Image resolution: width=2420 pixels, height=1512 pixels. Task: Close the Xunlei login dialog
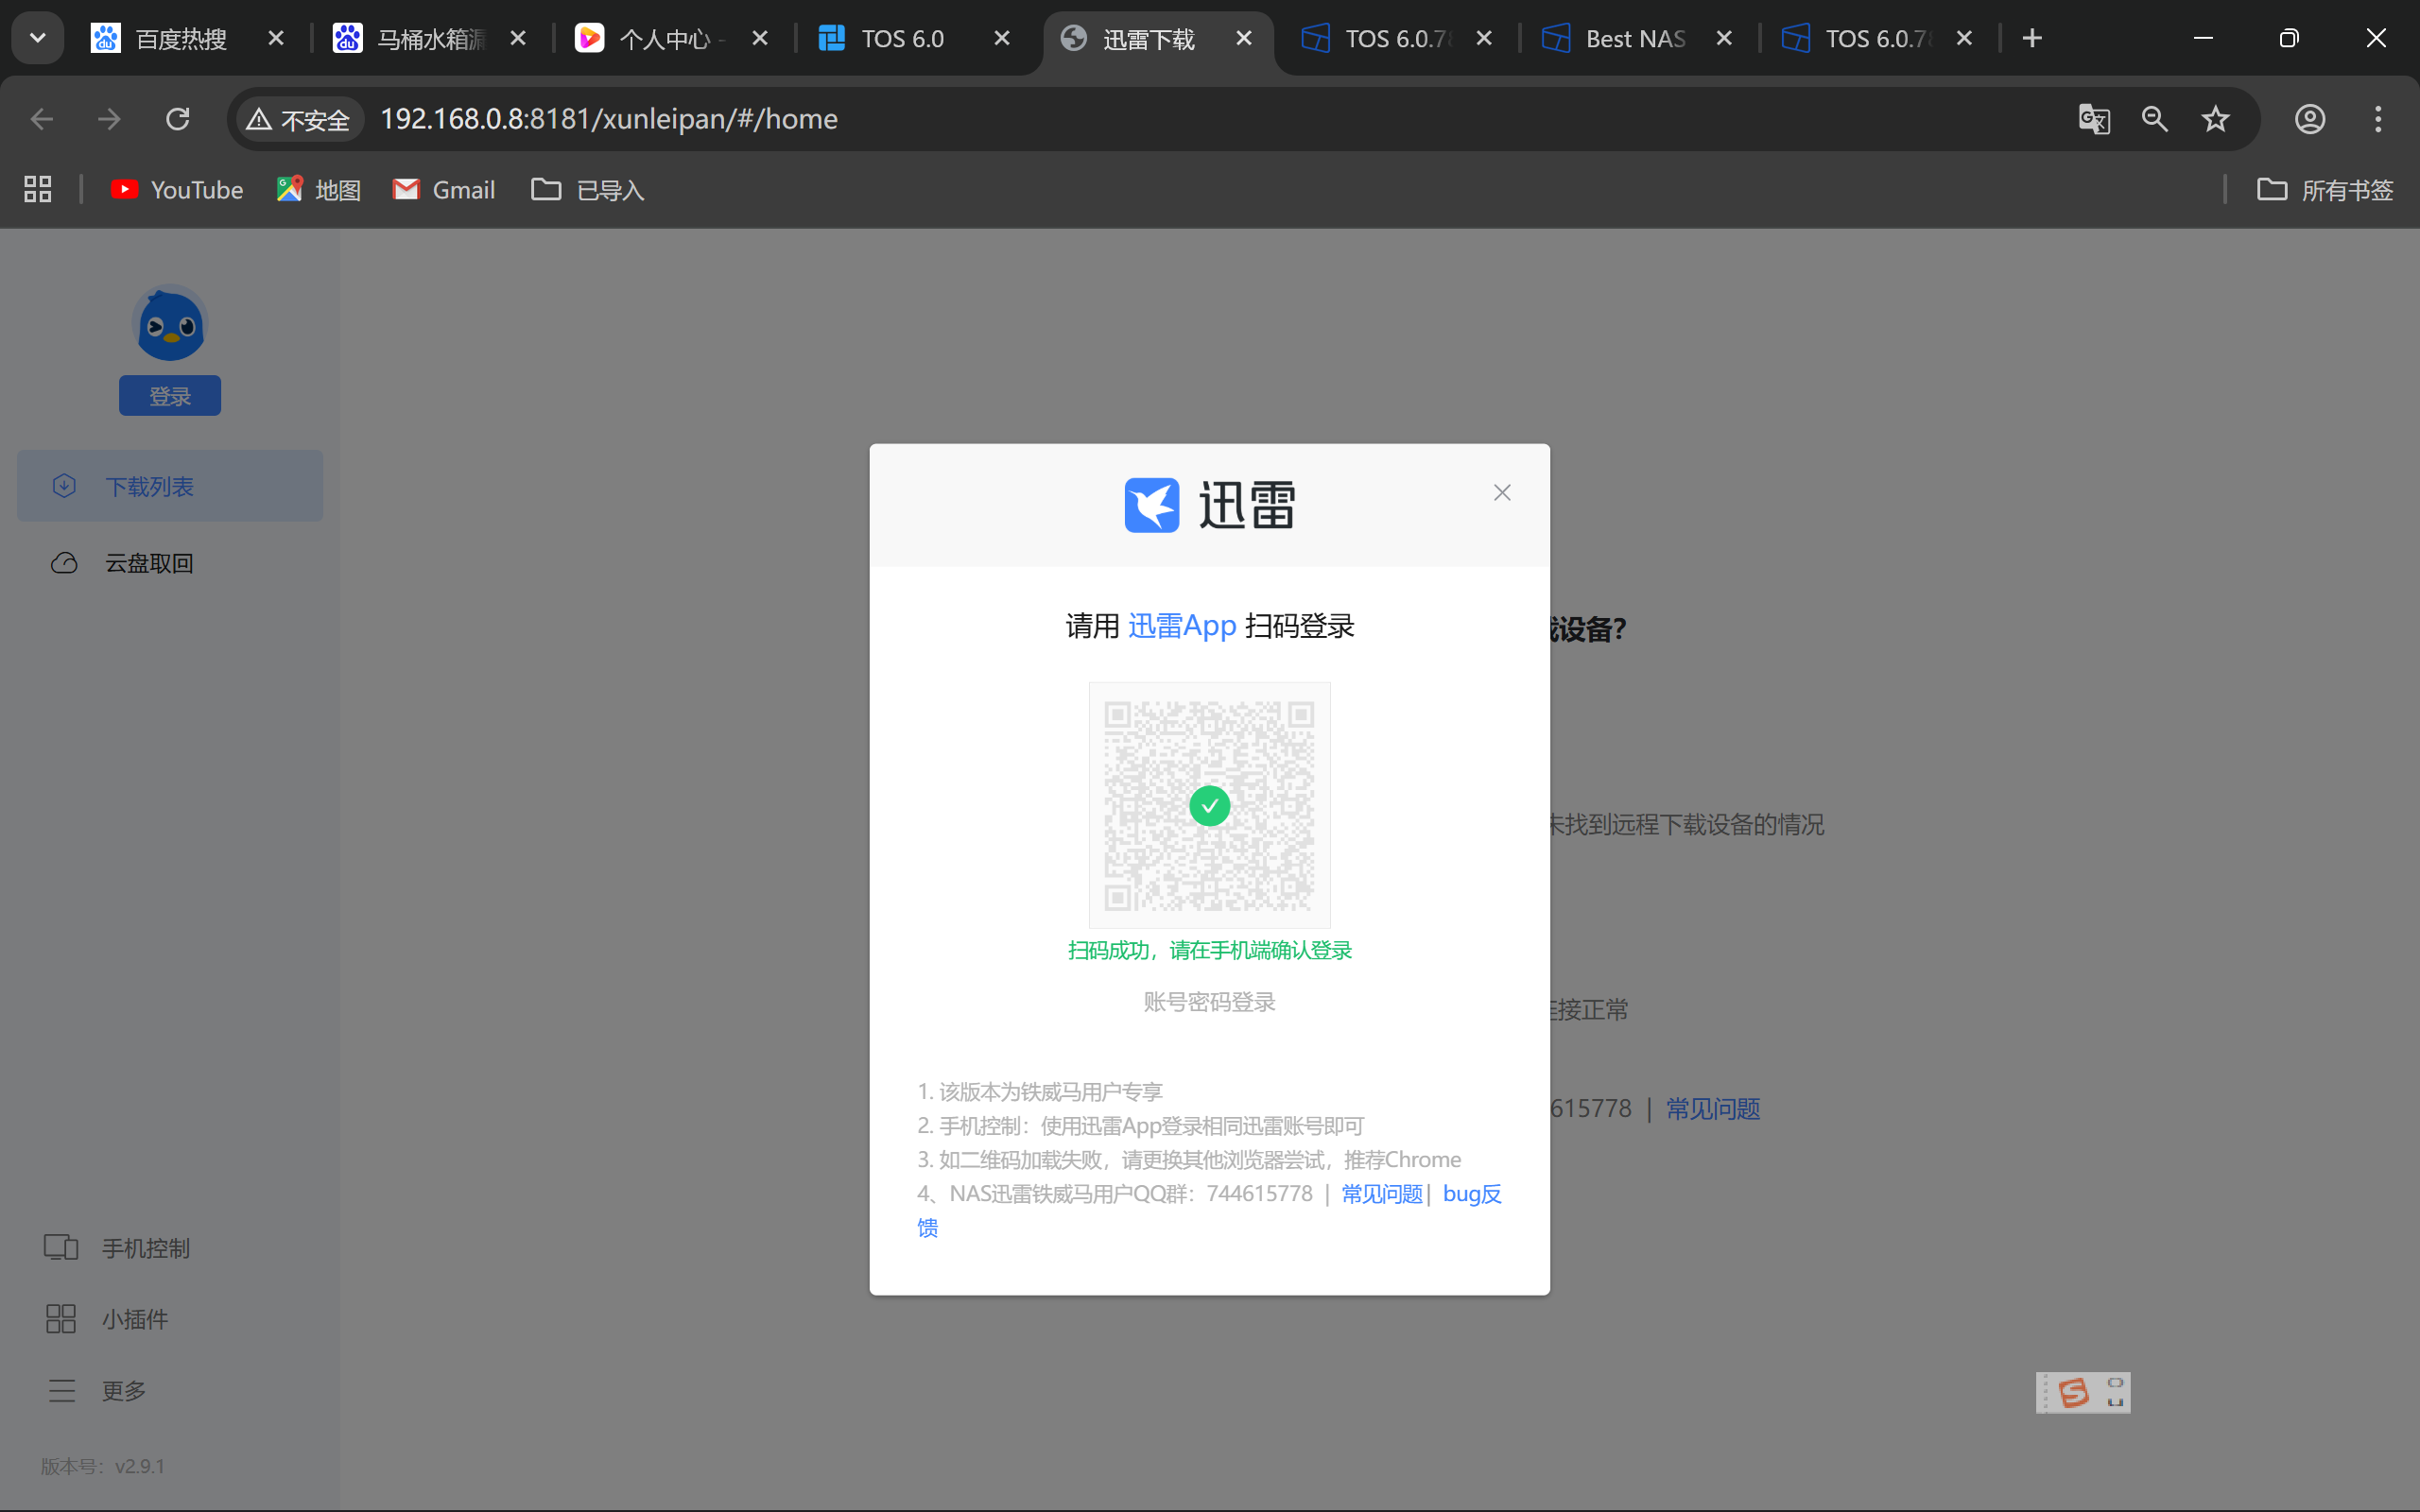[1501, 492]
